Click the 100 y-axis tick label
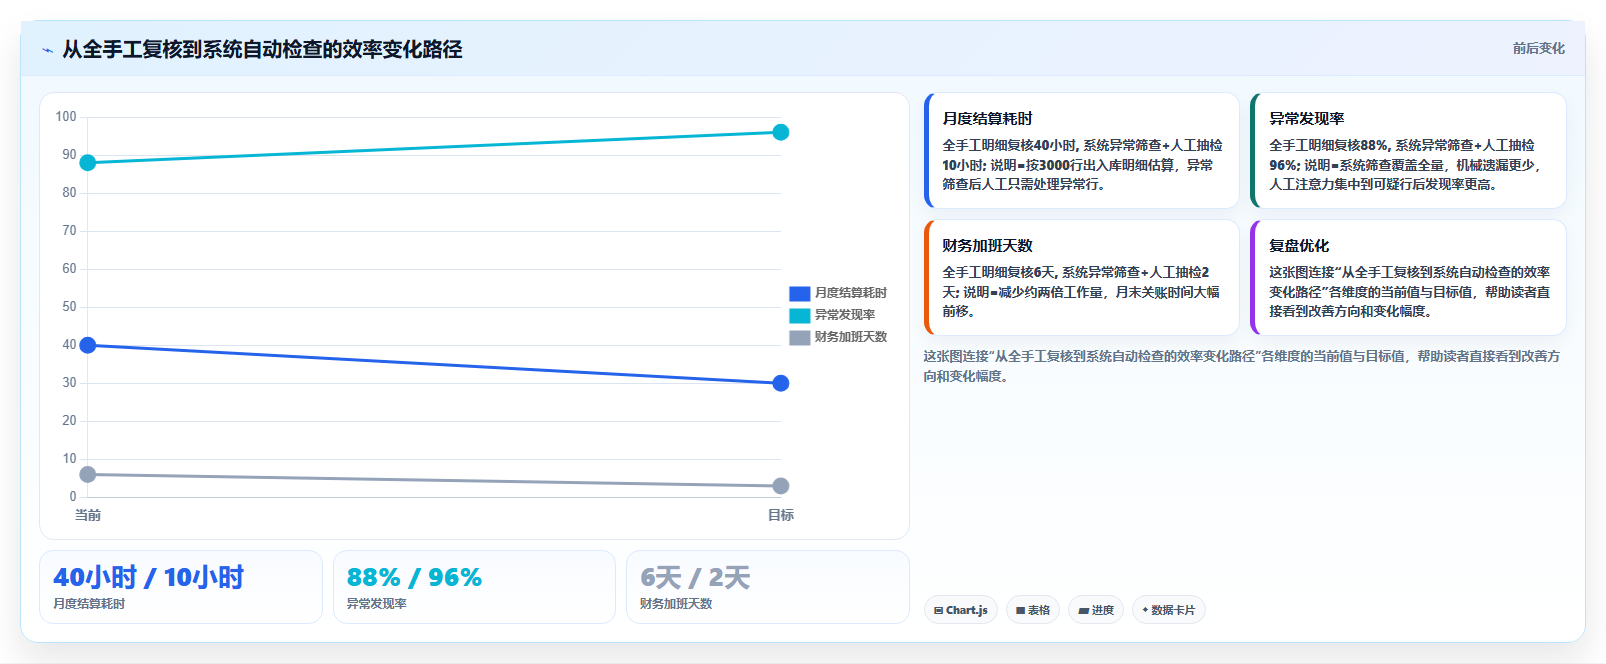 point(66,117)
